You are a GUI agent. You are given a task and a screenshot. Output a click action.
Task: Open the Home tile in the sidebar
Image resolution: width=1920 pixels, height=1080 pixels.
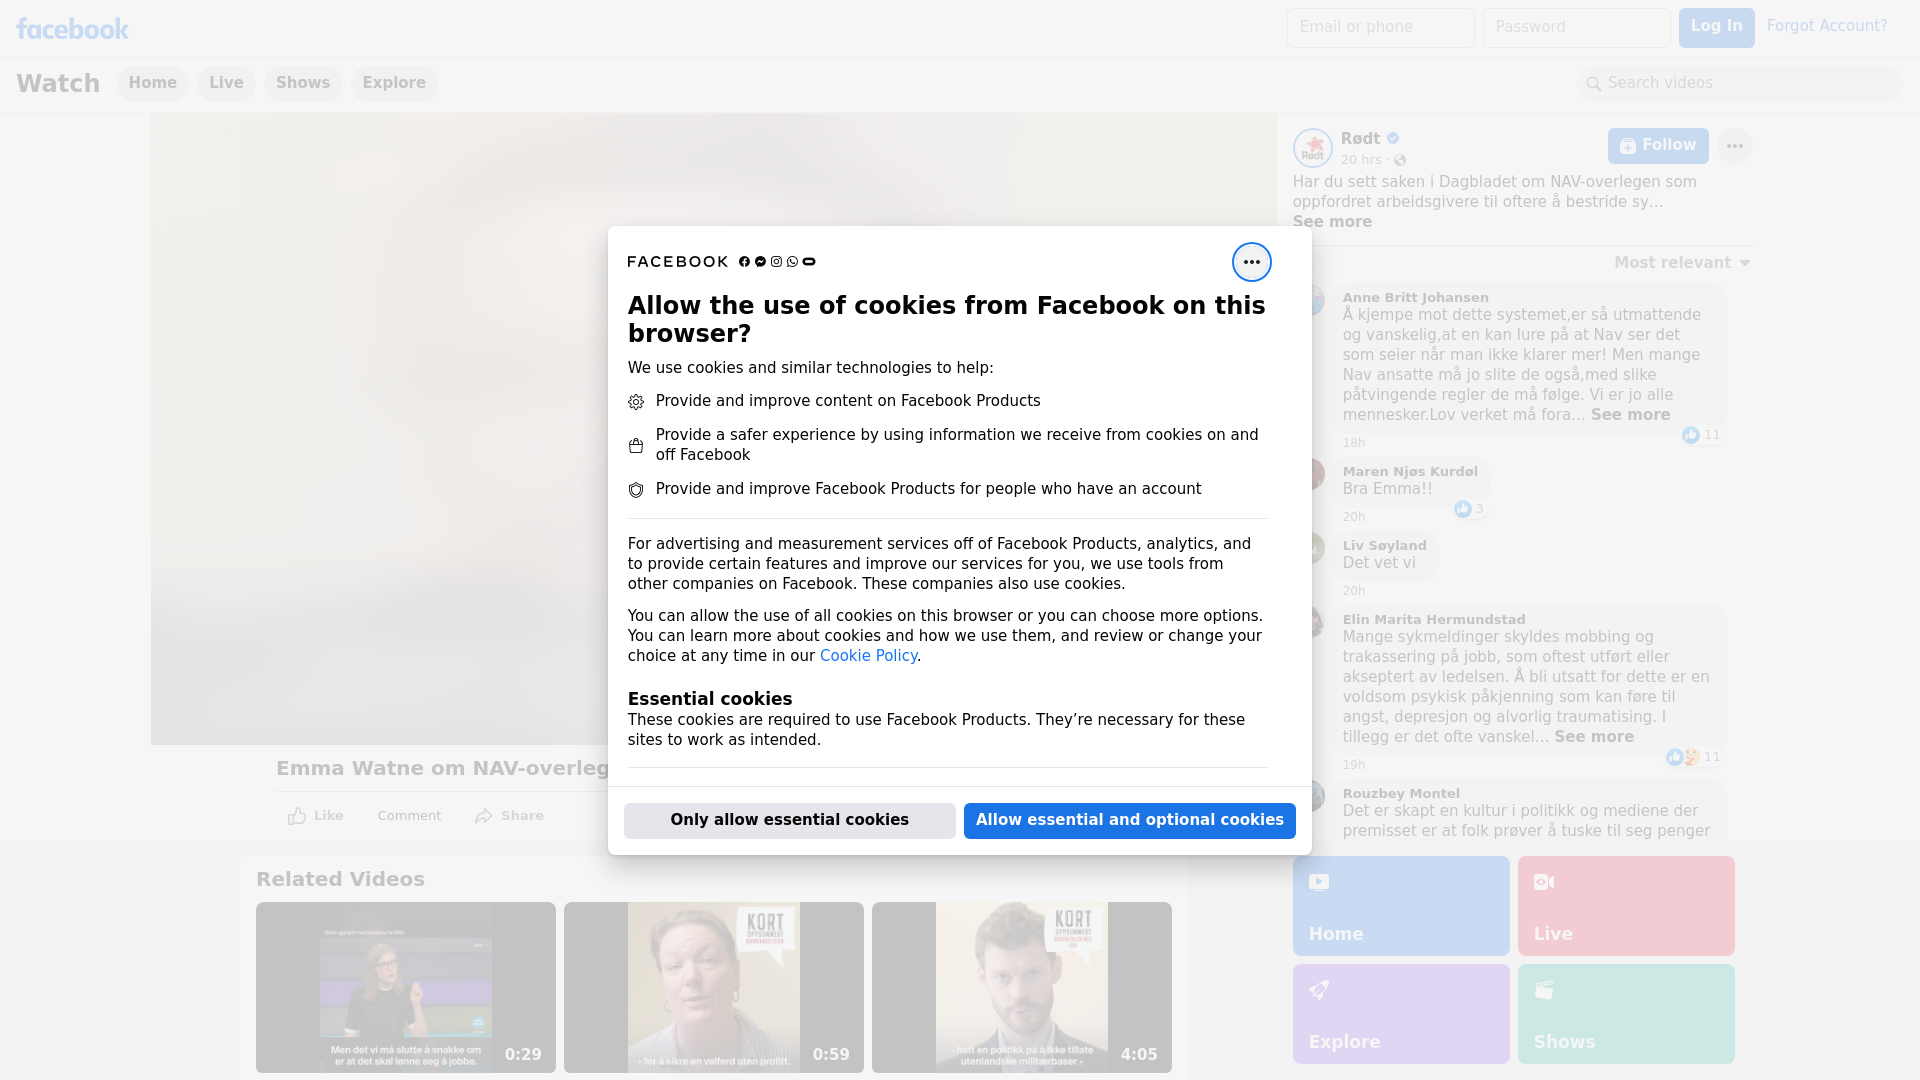click(1400, 905)
